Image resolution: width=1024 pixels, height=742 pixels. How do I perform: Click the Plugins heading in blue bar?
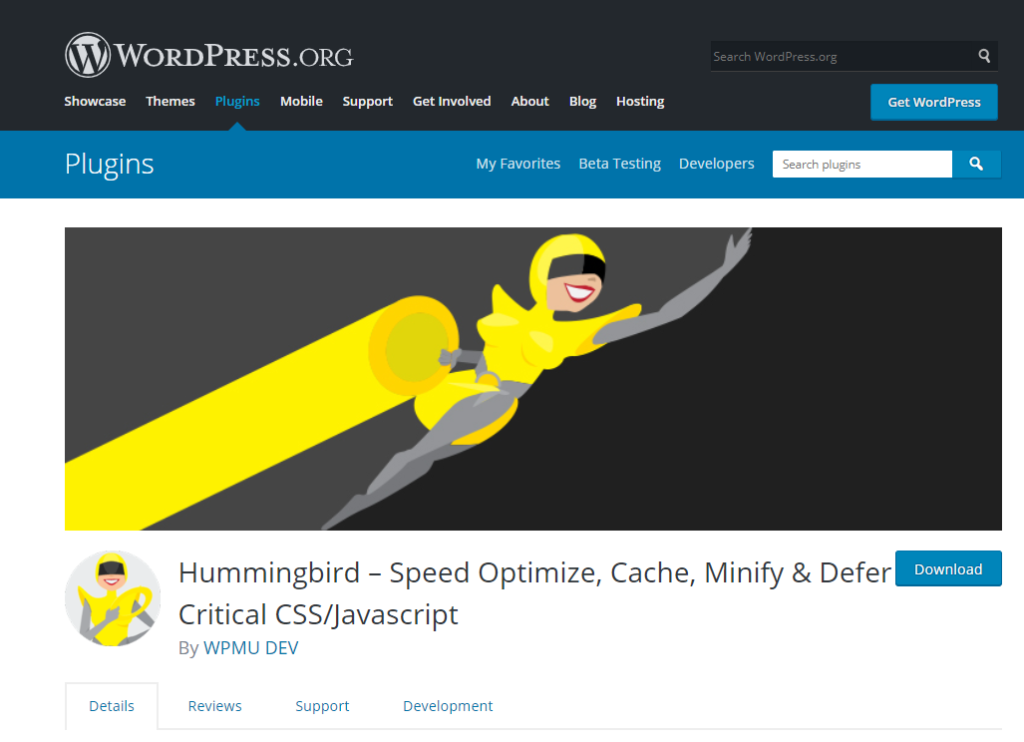[109, 164]
